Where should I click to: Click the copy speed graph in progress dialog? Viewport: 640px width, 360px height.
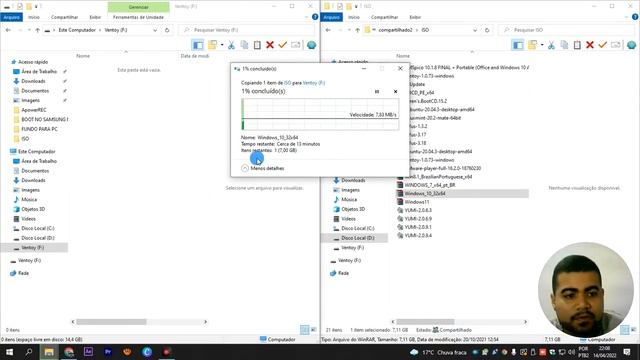tap(320, 114)
